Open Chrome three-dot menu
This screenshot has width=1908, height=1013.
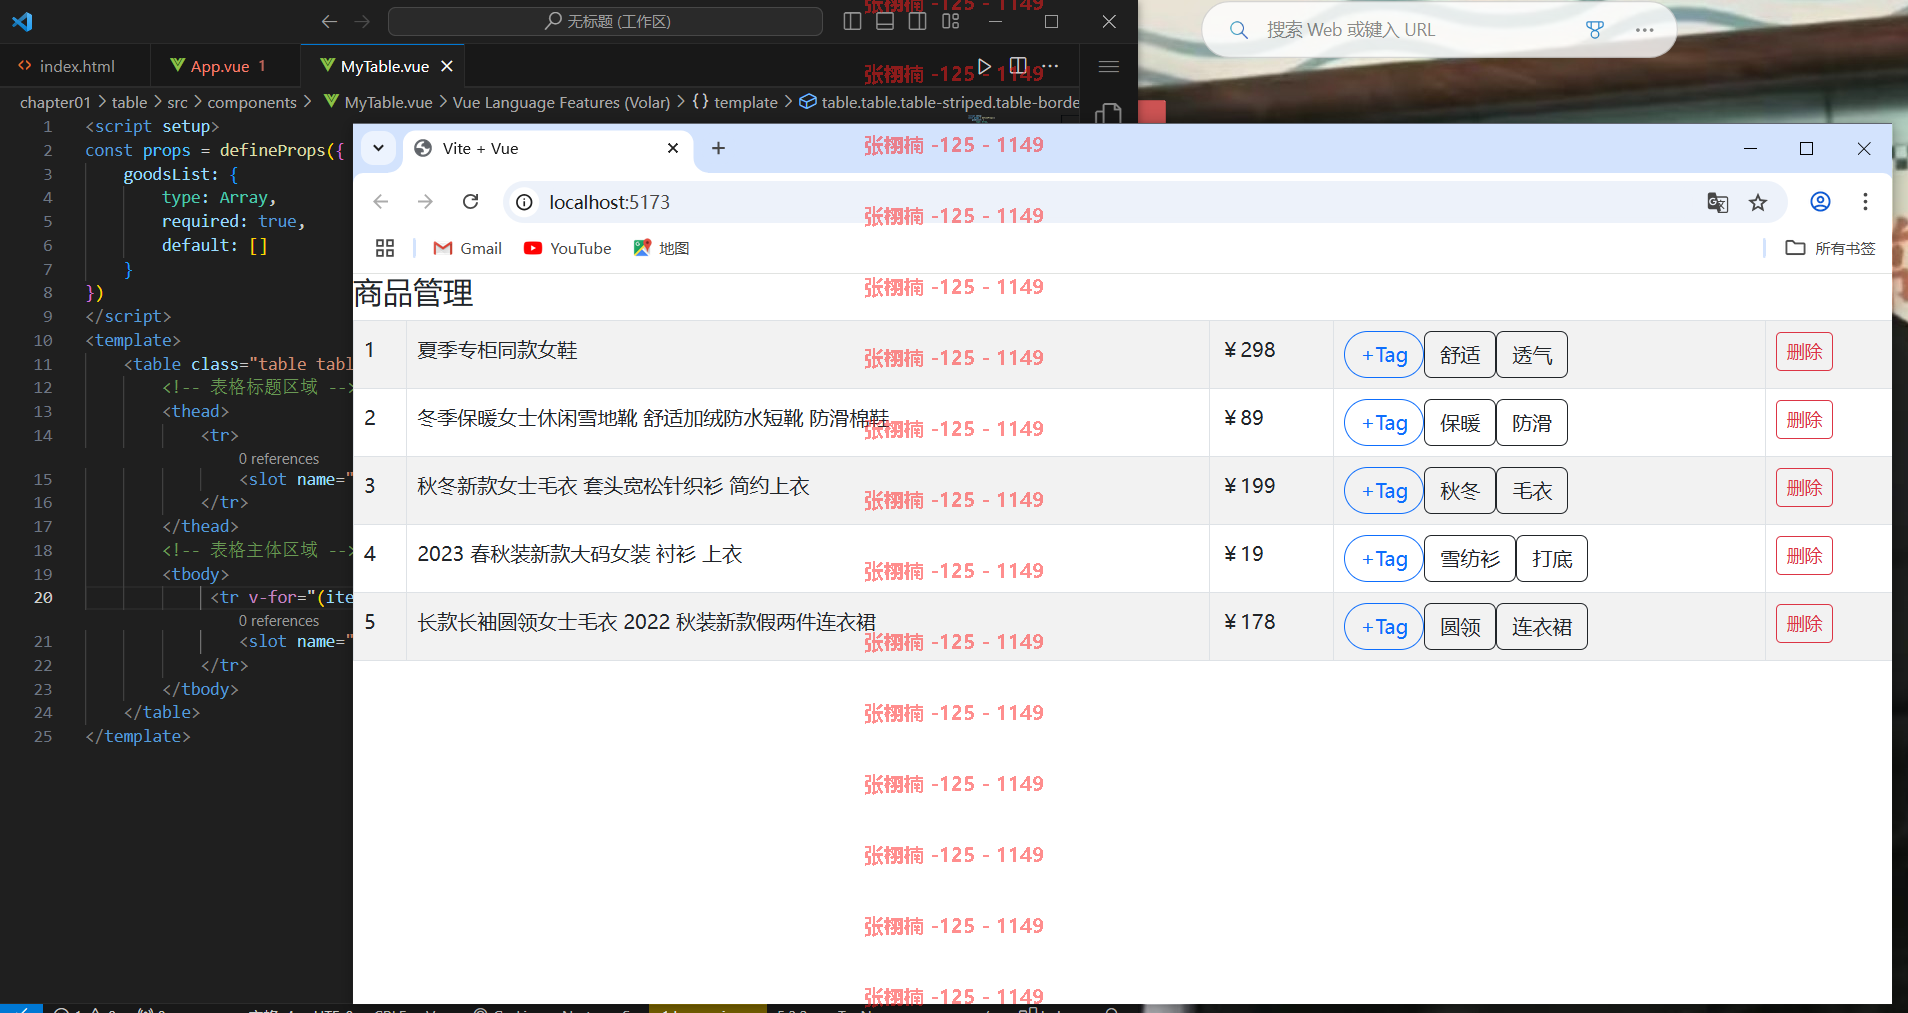coord(1865,202)
